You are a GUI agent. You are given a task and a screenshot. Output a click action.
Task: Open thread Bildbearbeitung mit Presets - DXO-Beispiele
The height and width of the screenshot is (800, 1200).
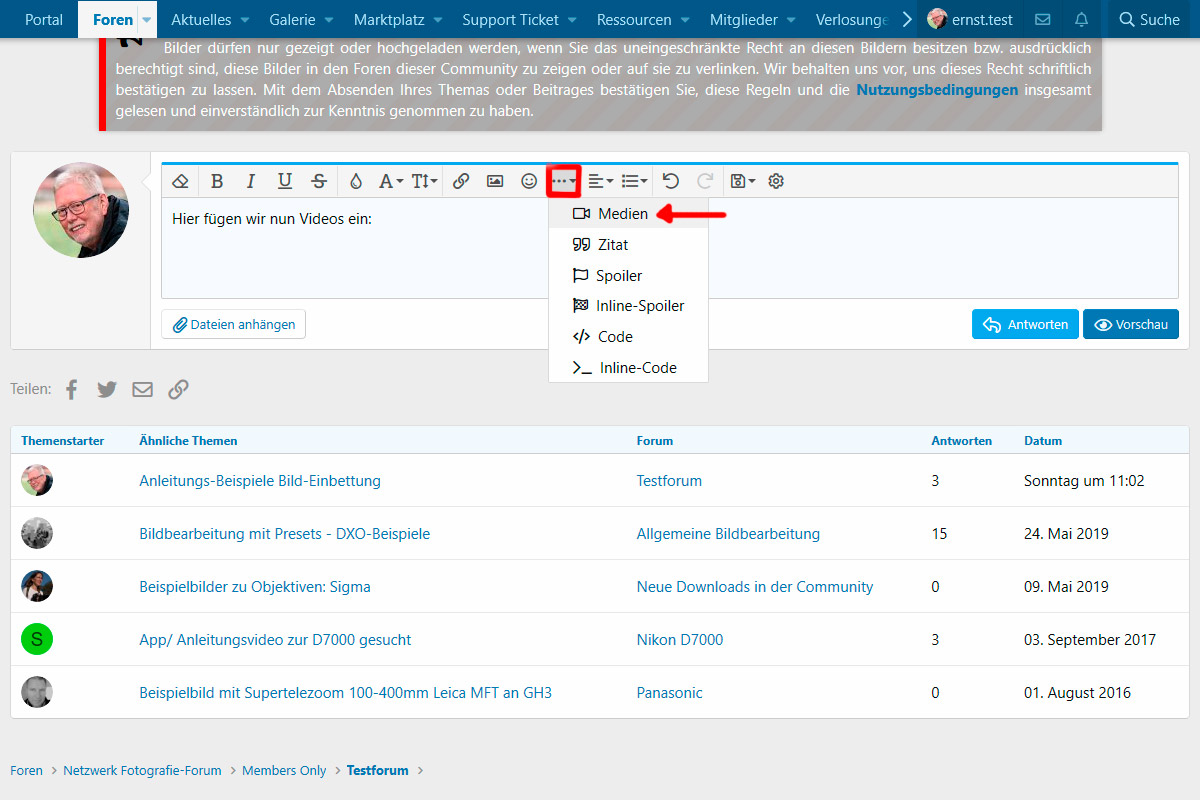pyautogui.click(x=285, y=534)
